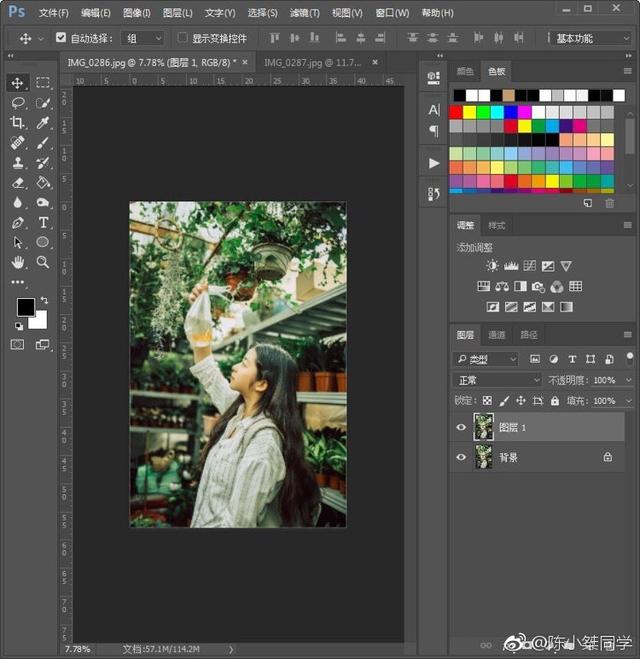
Task: Choose the Eraser tool
Action: click(18, 182)
